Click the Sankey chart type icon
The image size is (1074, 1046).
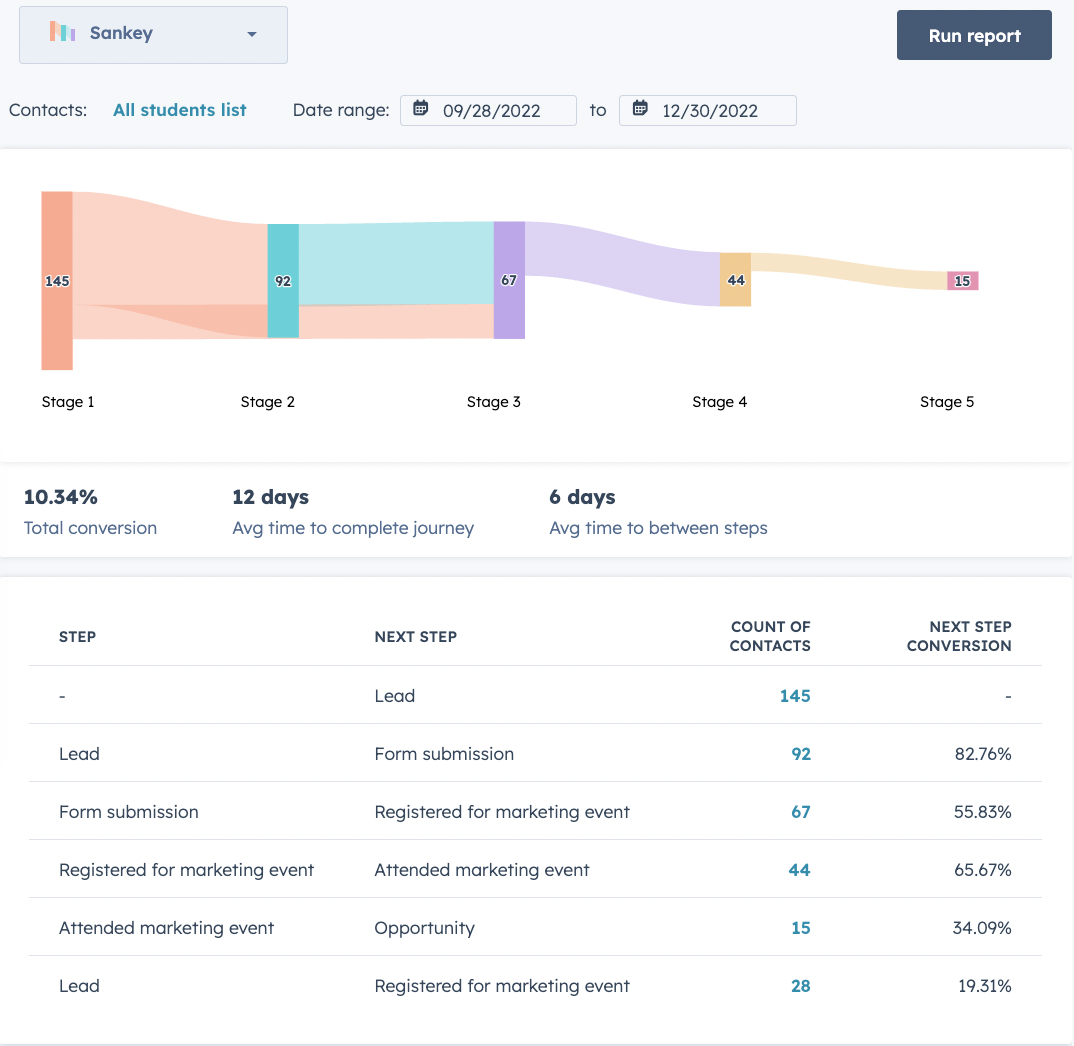[62, 32]
